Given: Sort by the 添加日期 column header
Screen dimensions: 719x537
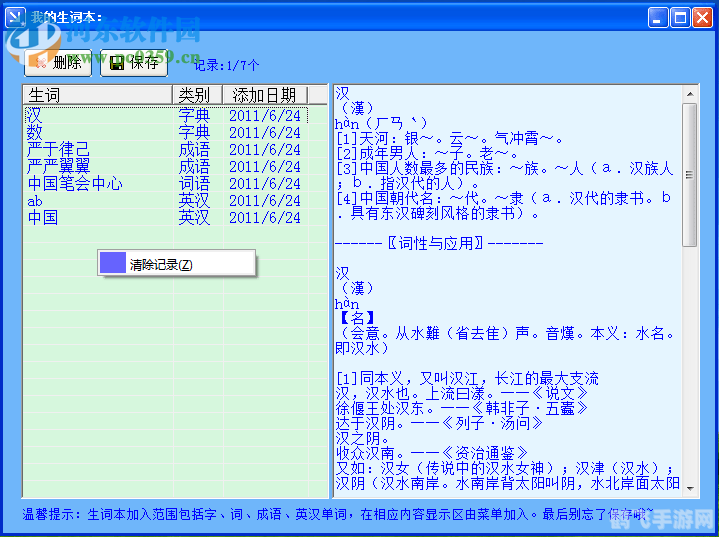Looking at the screenshot, I should (265, 95).
